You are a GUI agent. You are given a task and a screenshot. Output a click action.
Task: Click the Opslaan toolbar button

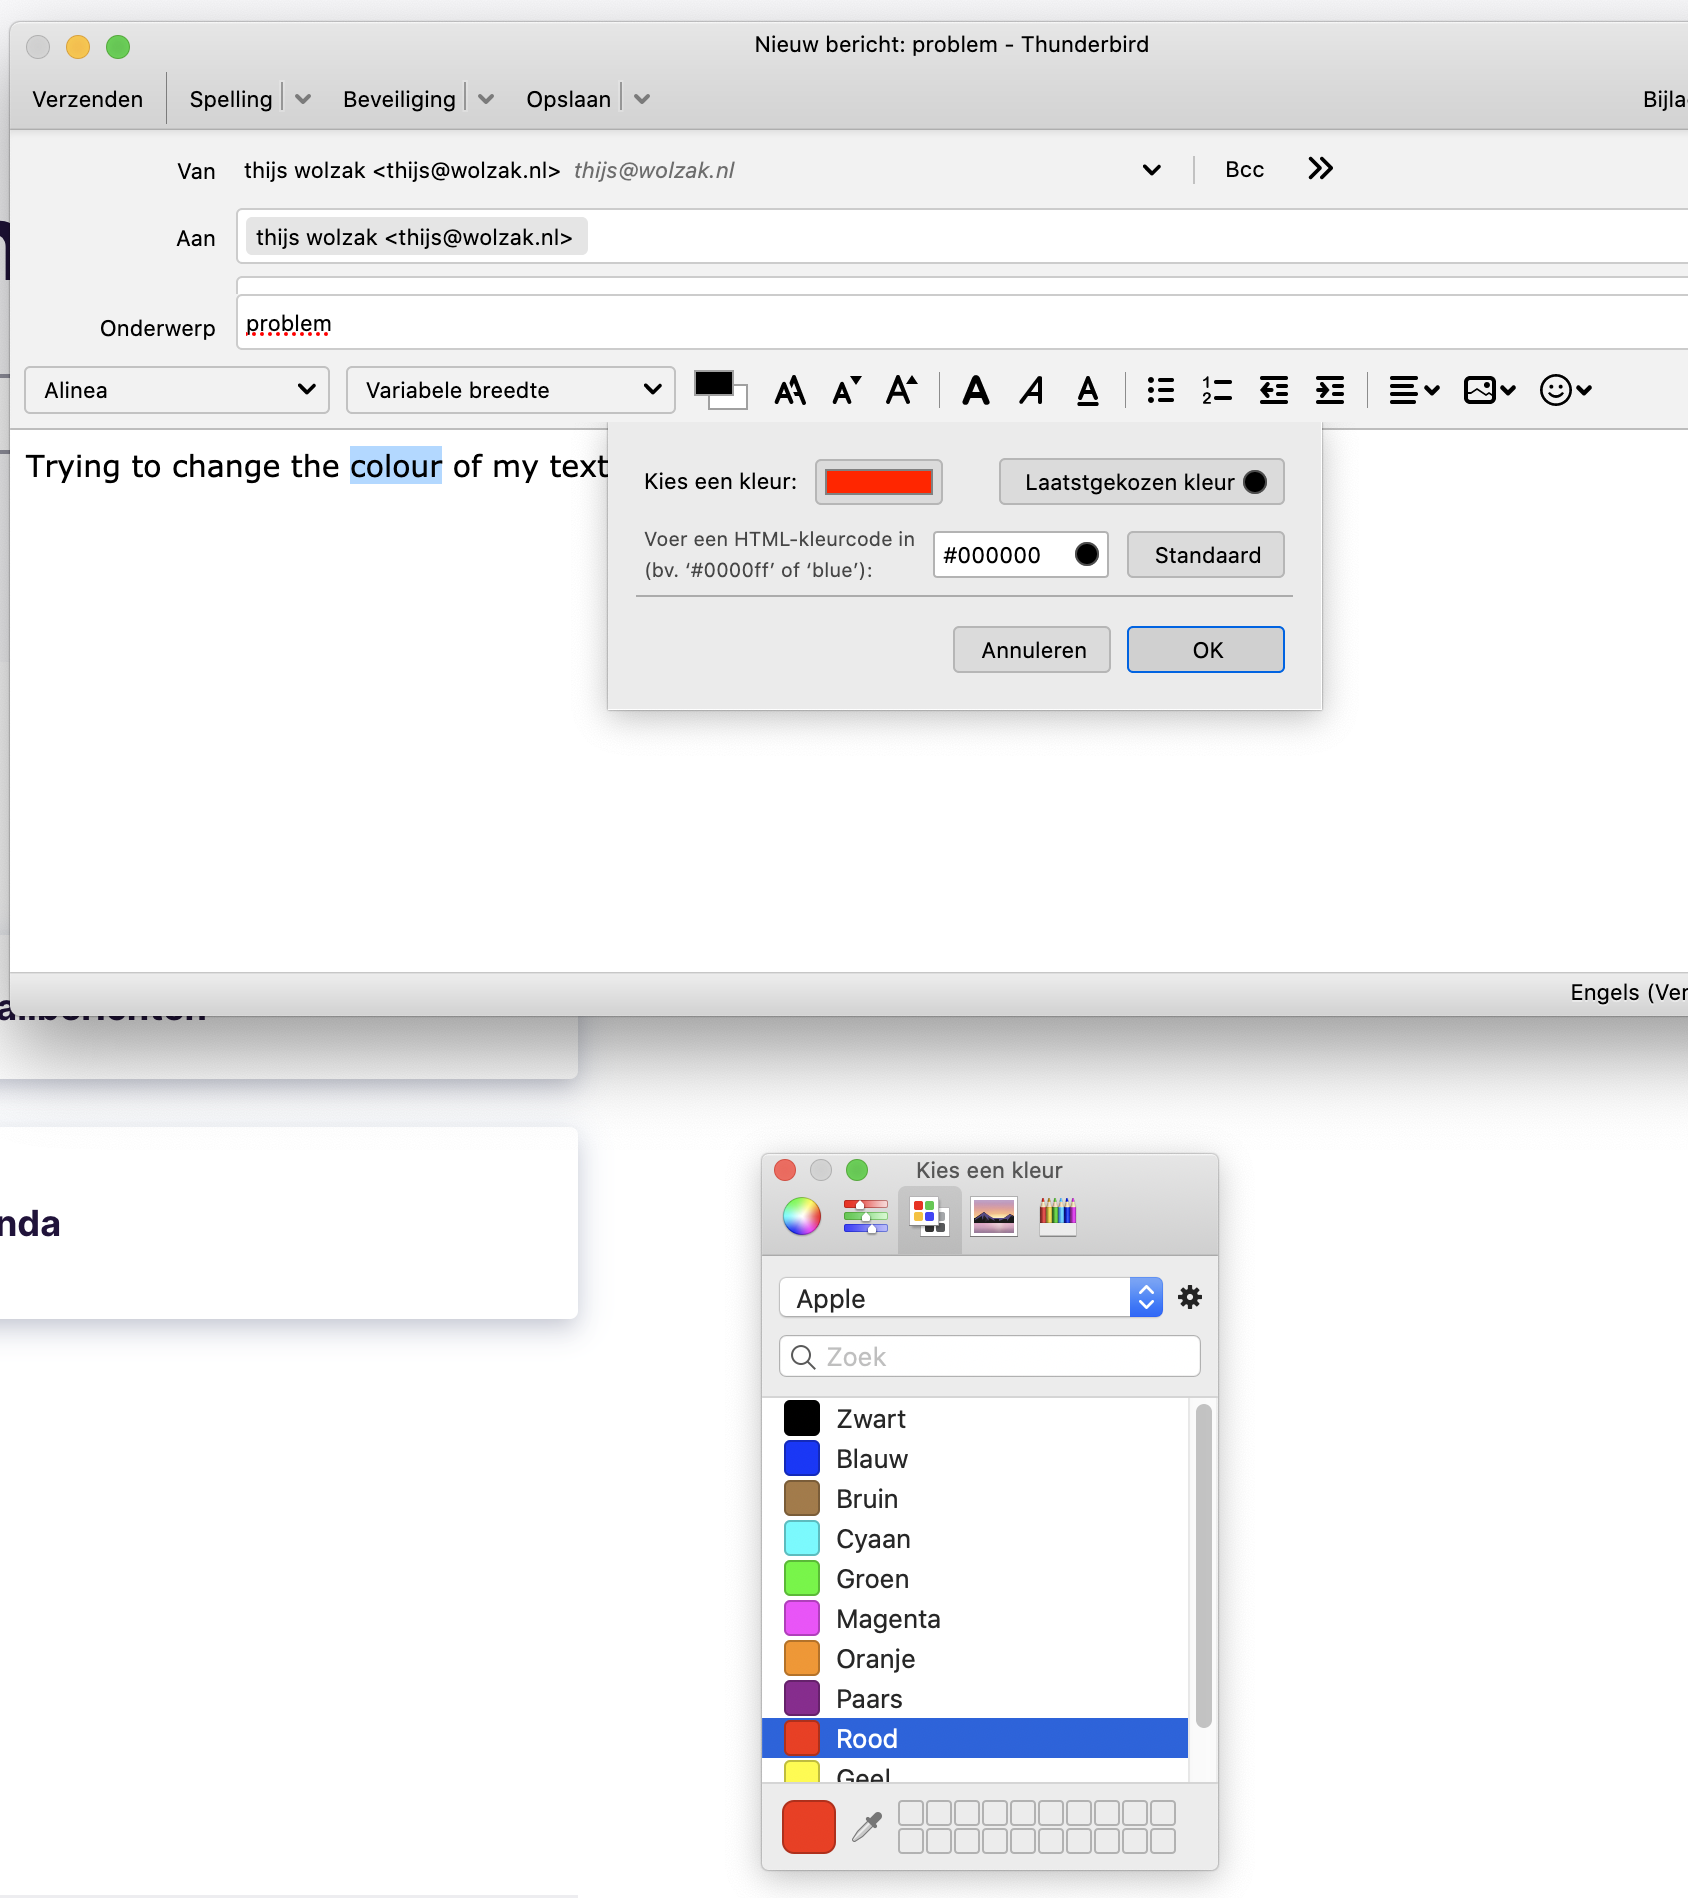[569, 99]
